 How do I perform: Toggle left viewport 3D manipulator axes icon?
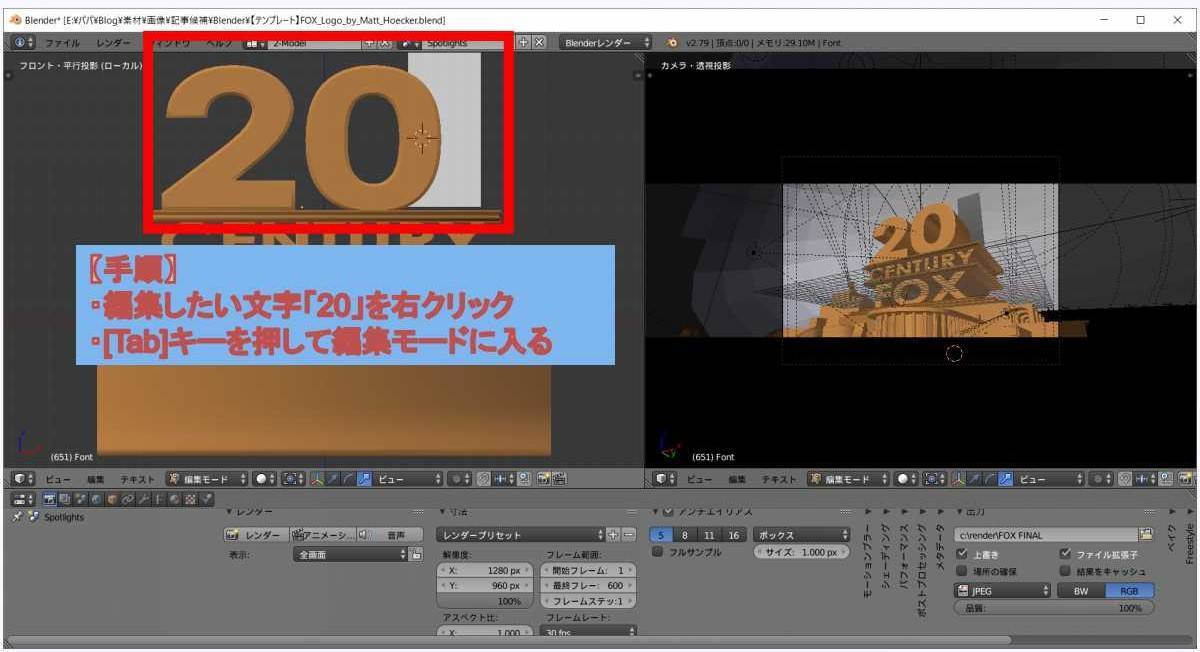coord(316,479)
